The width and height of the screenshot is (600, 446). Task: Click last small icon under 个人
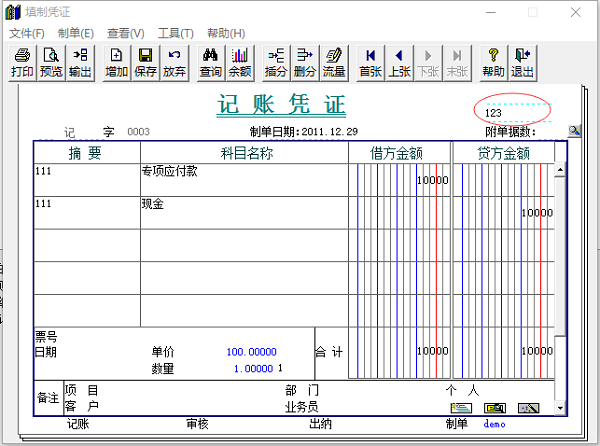point(528,408)
